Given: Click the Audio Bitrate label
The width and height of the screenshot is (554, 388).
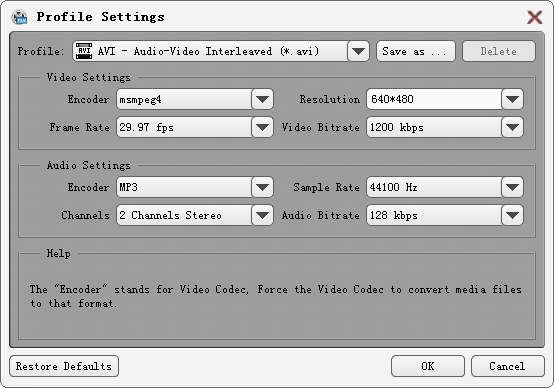Looking at the screenshot, I should coord(320,215).
